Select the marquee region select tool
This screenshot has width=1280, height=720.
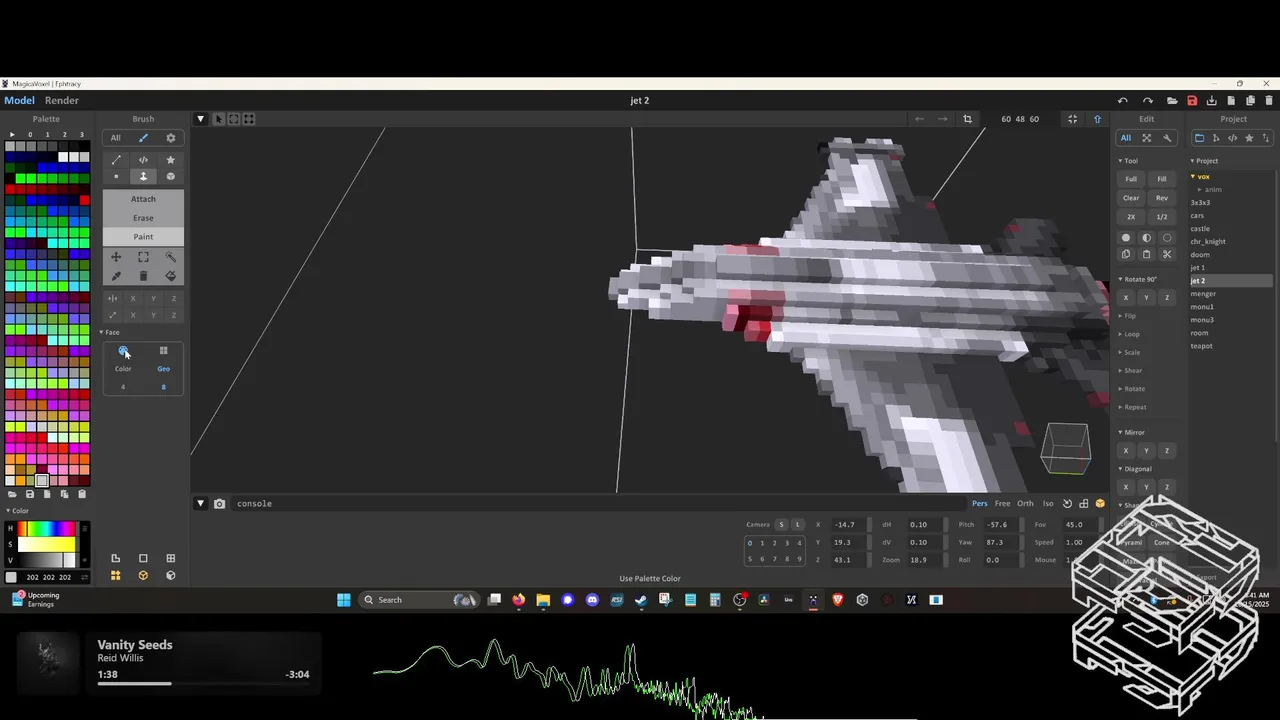tap(143, 257)
